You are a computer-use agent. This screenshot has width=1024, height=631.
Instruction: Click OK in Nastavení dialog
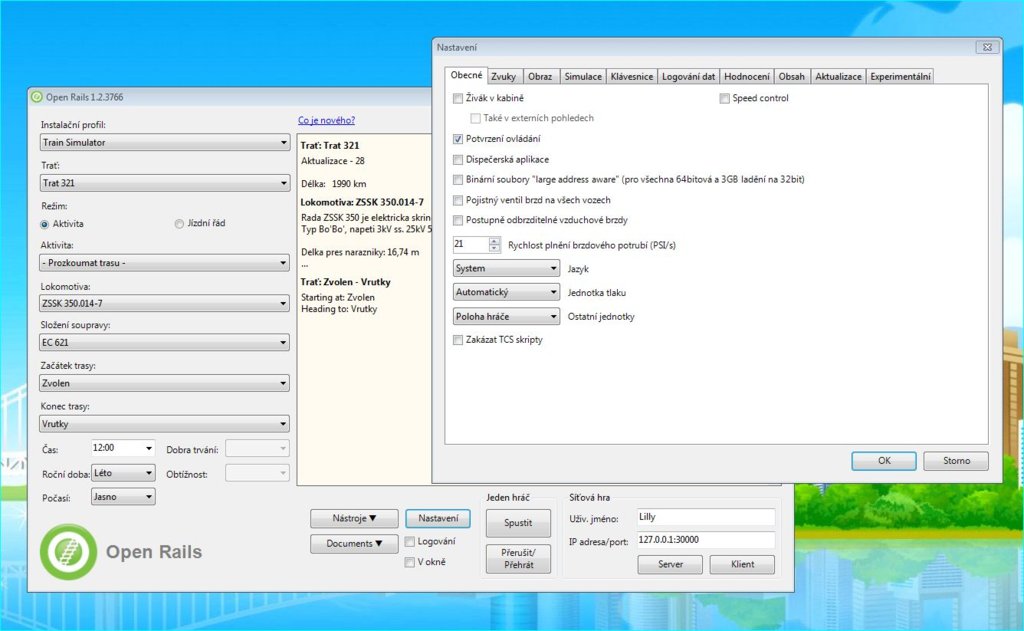884,461
